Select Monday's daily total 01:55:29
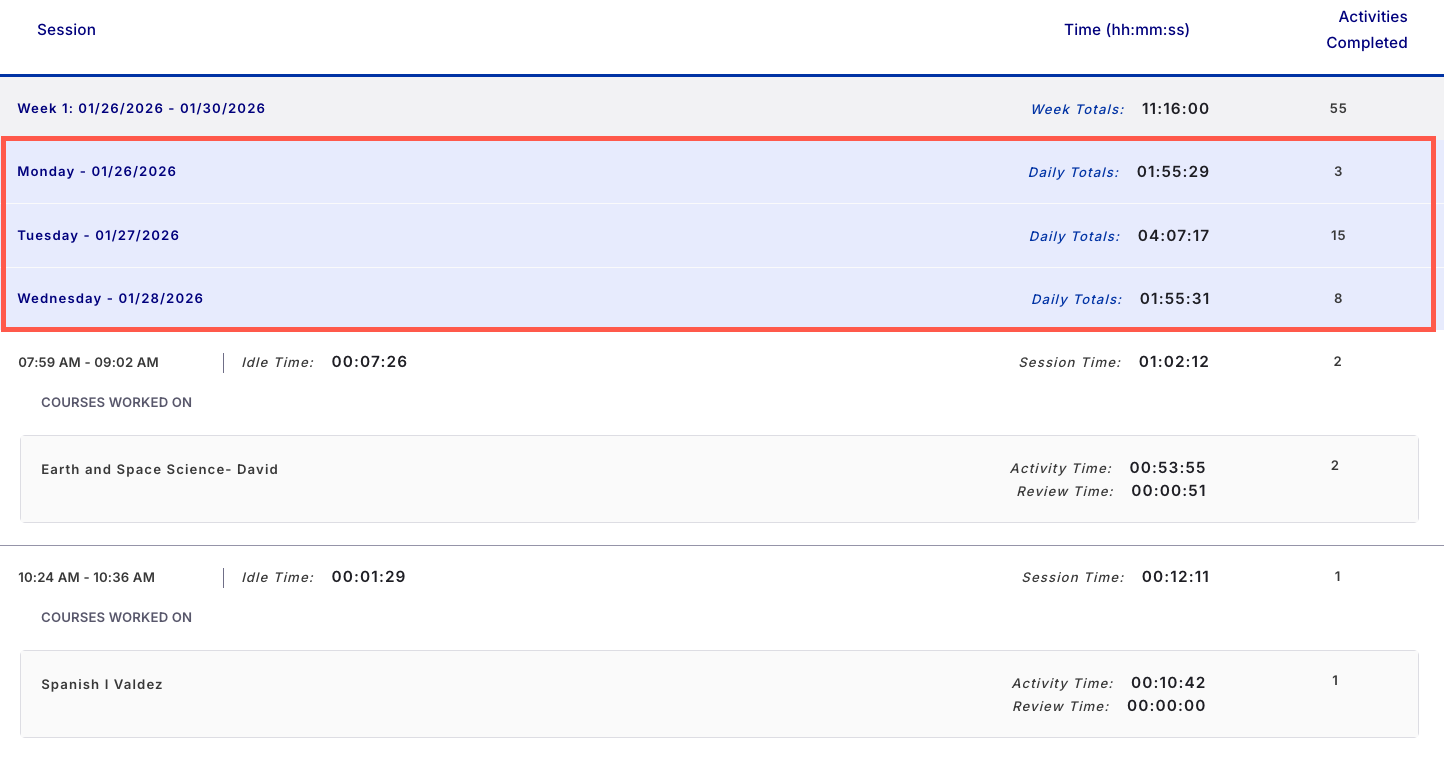Image resolution: width=1444 pixels, height=760 pixels. tap(1173, 172)
